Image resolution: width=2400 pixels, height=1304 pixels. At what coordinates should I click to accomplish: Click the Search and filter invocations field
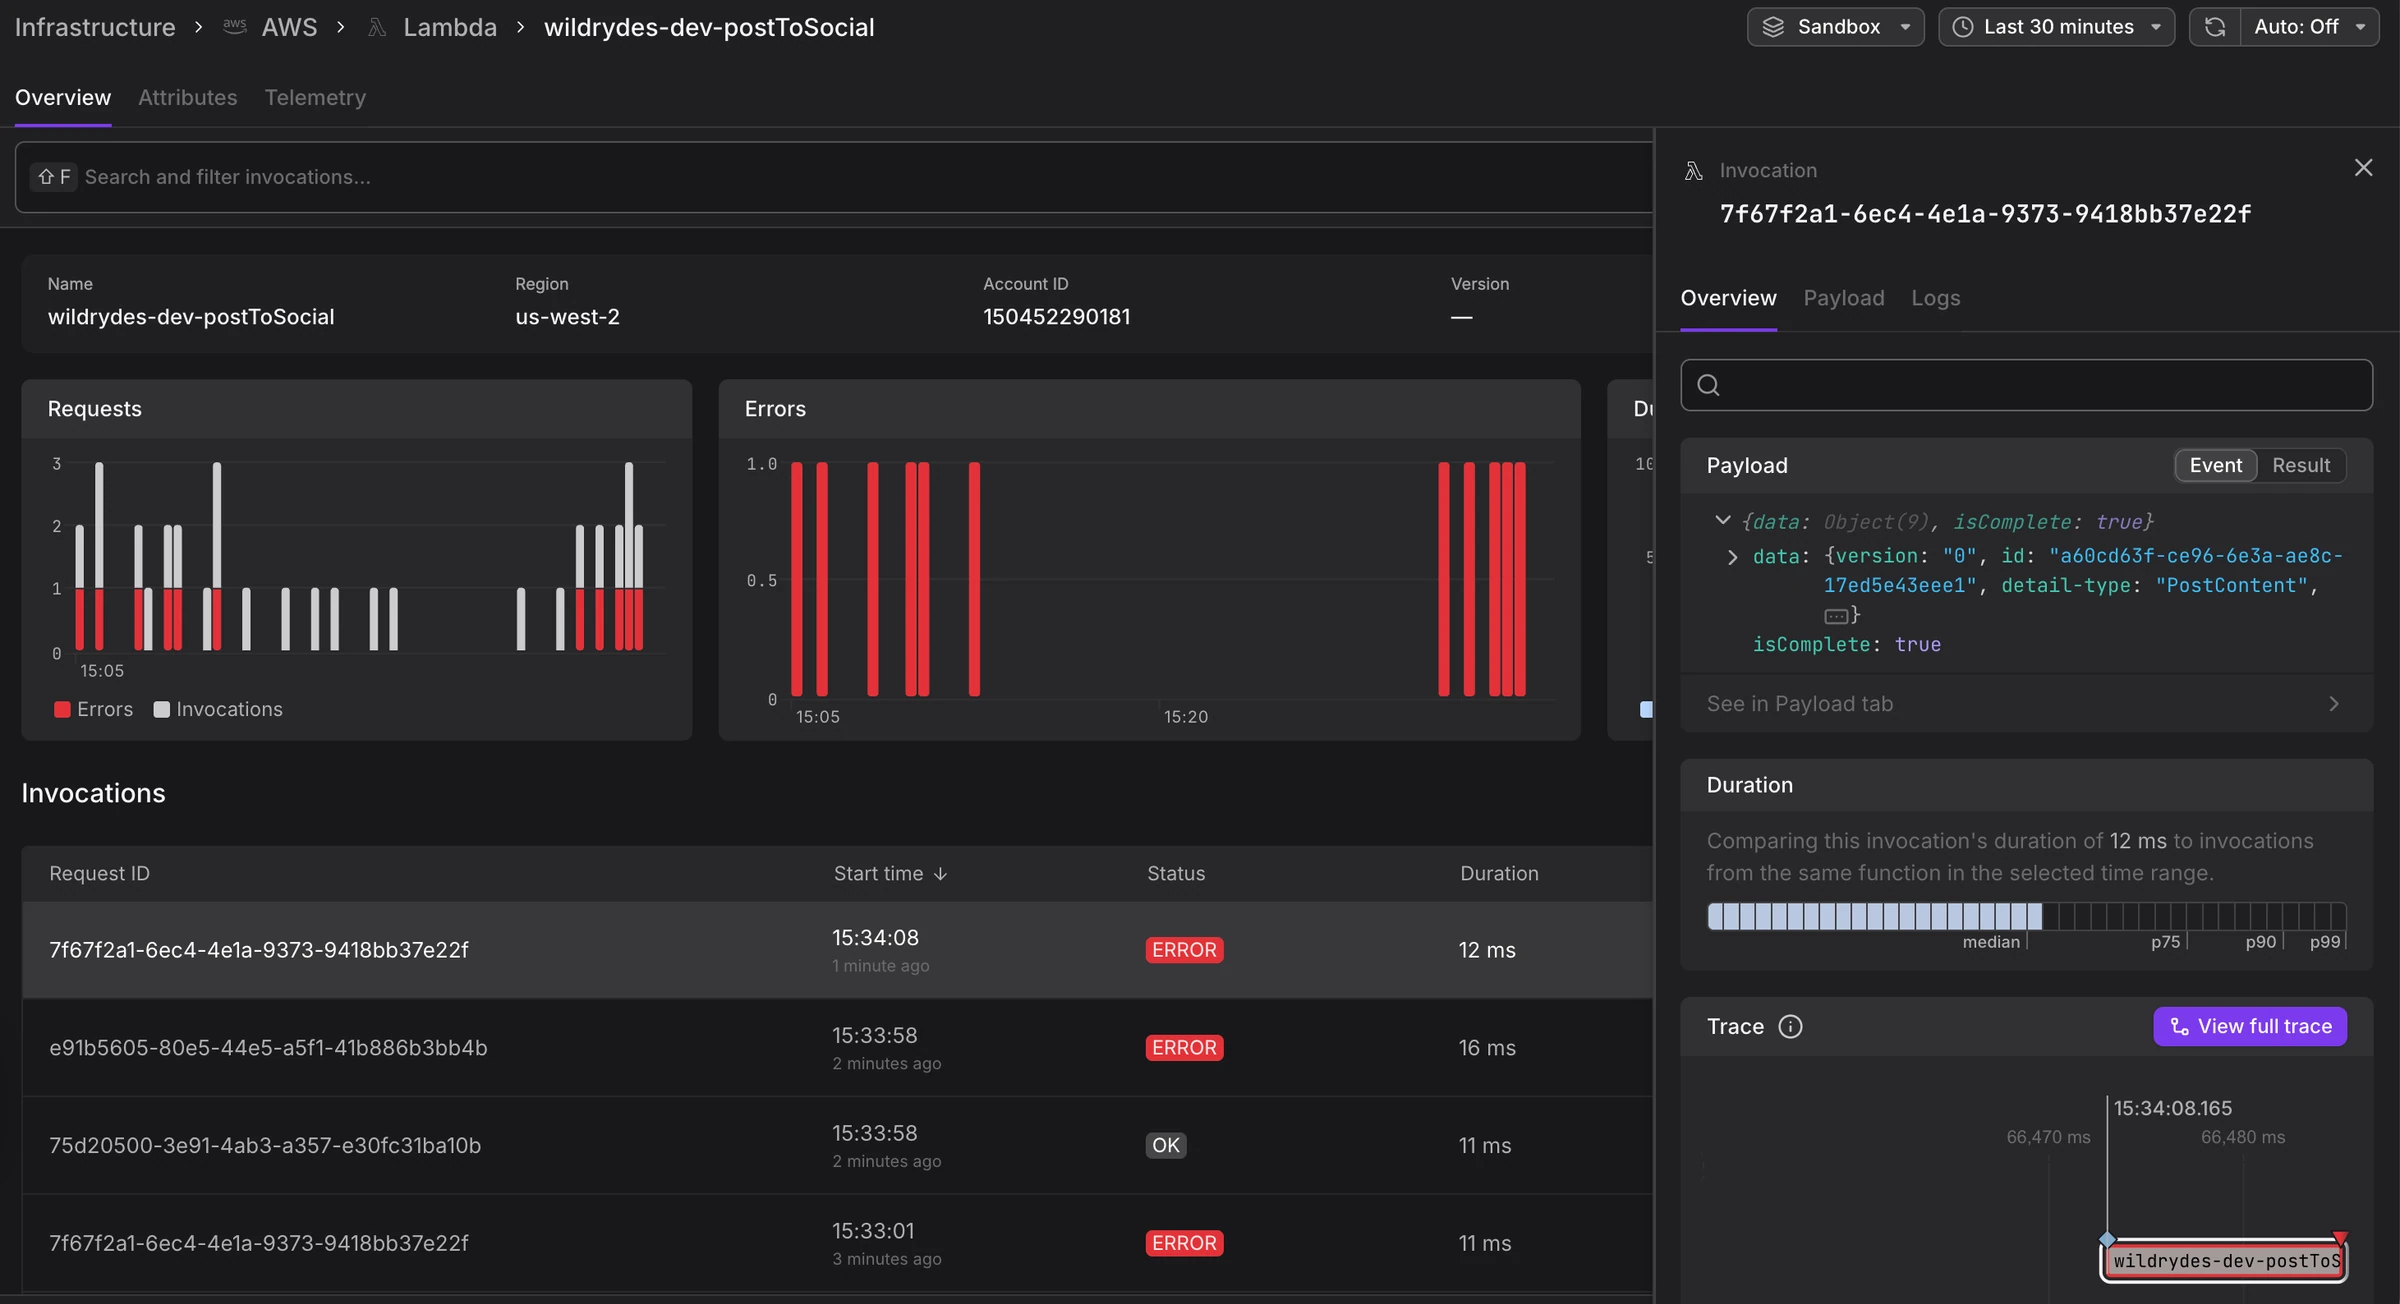[834, 177]
